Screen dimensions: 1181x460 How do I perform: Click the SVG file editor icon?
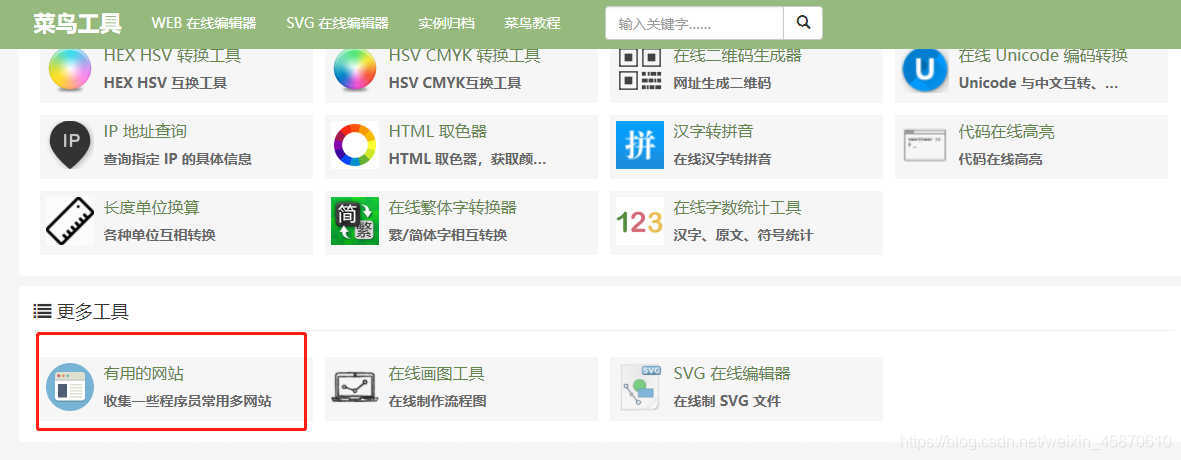(x=640, y=388)
